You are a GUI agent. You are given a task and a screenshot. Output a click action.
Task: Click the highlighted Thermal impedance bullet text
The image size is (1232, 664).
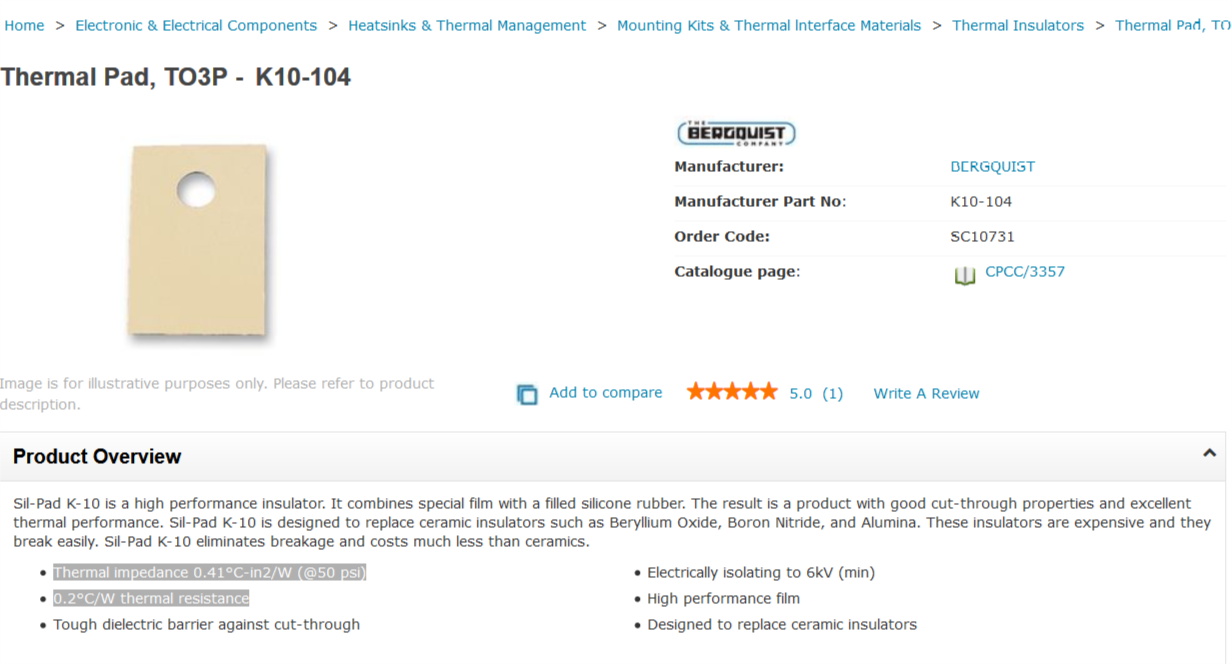point(210,572)
